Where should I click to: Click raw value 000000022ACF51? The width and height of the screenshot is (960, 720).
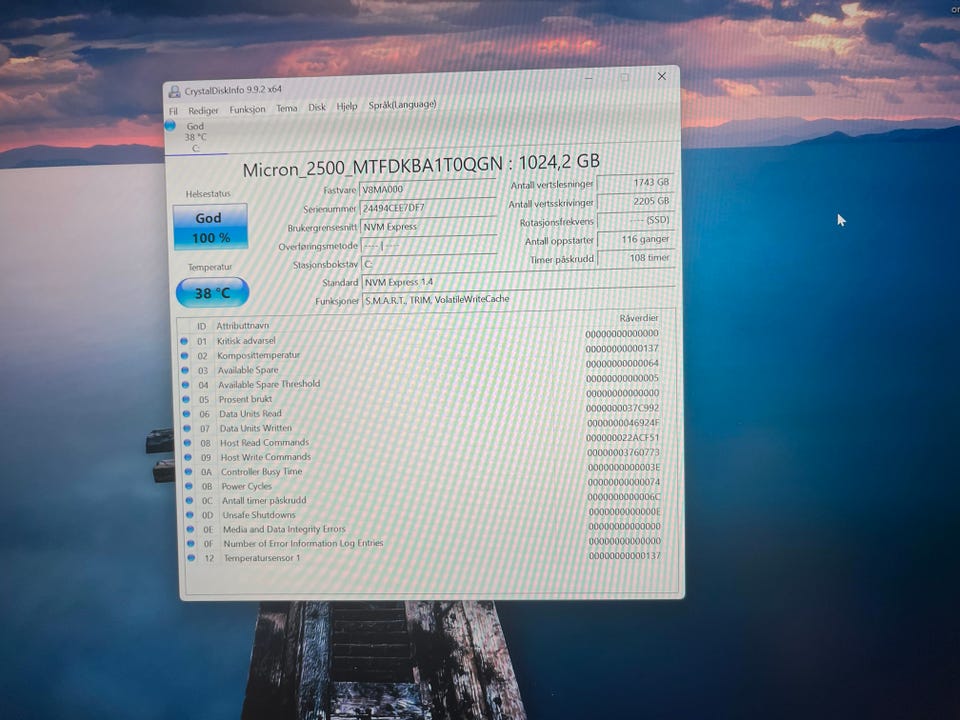click(x=623, y=437)
